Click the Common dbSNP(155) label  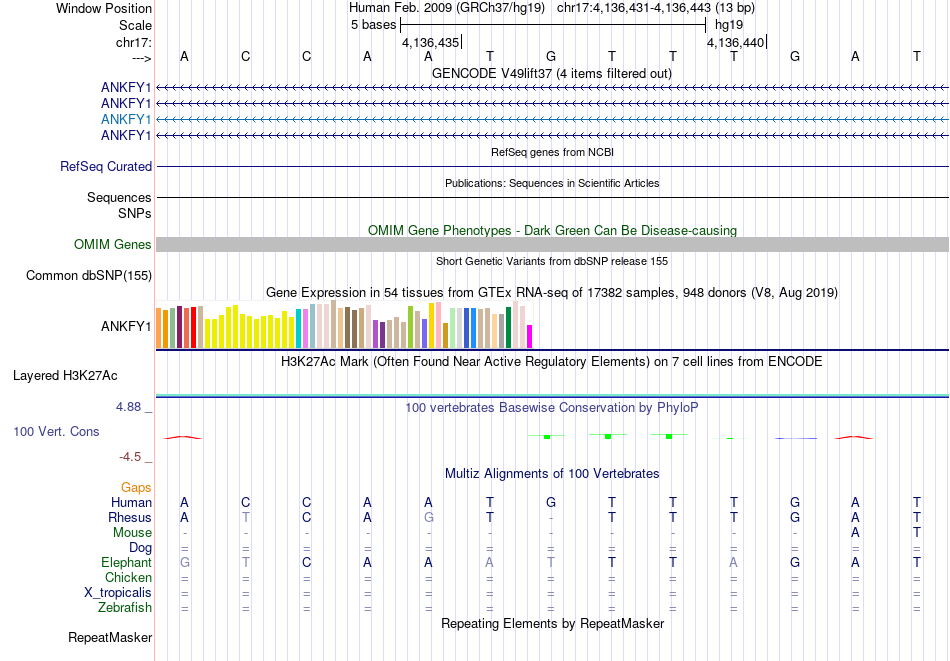pos(89,276)
